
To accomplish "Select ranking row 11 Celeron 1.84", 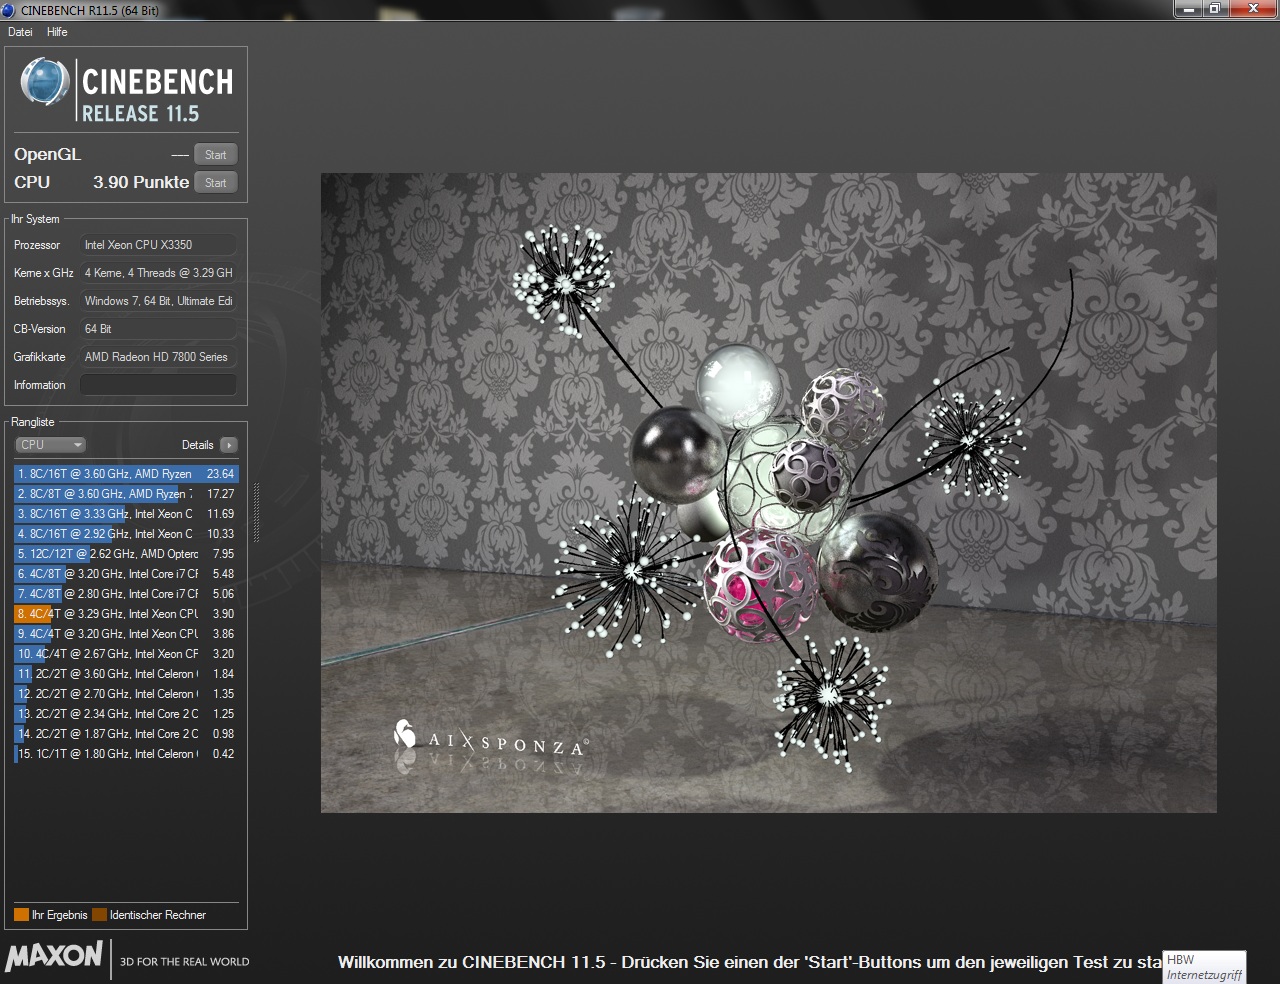I will pos(126,674).
